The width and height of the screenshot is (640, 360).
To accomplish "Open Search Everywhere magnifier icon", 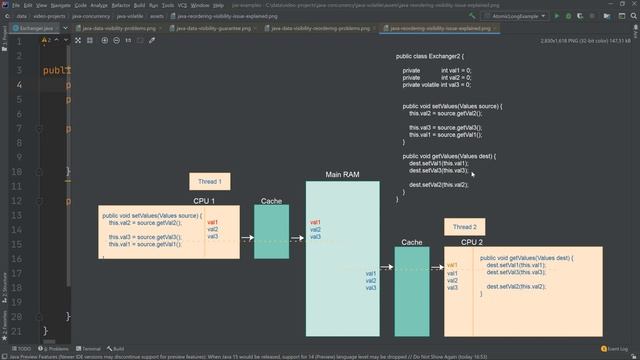I will (x=633, y=16).
